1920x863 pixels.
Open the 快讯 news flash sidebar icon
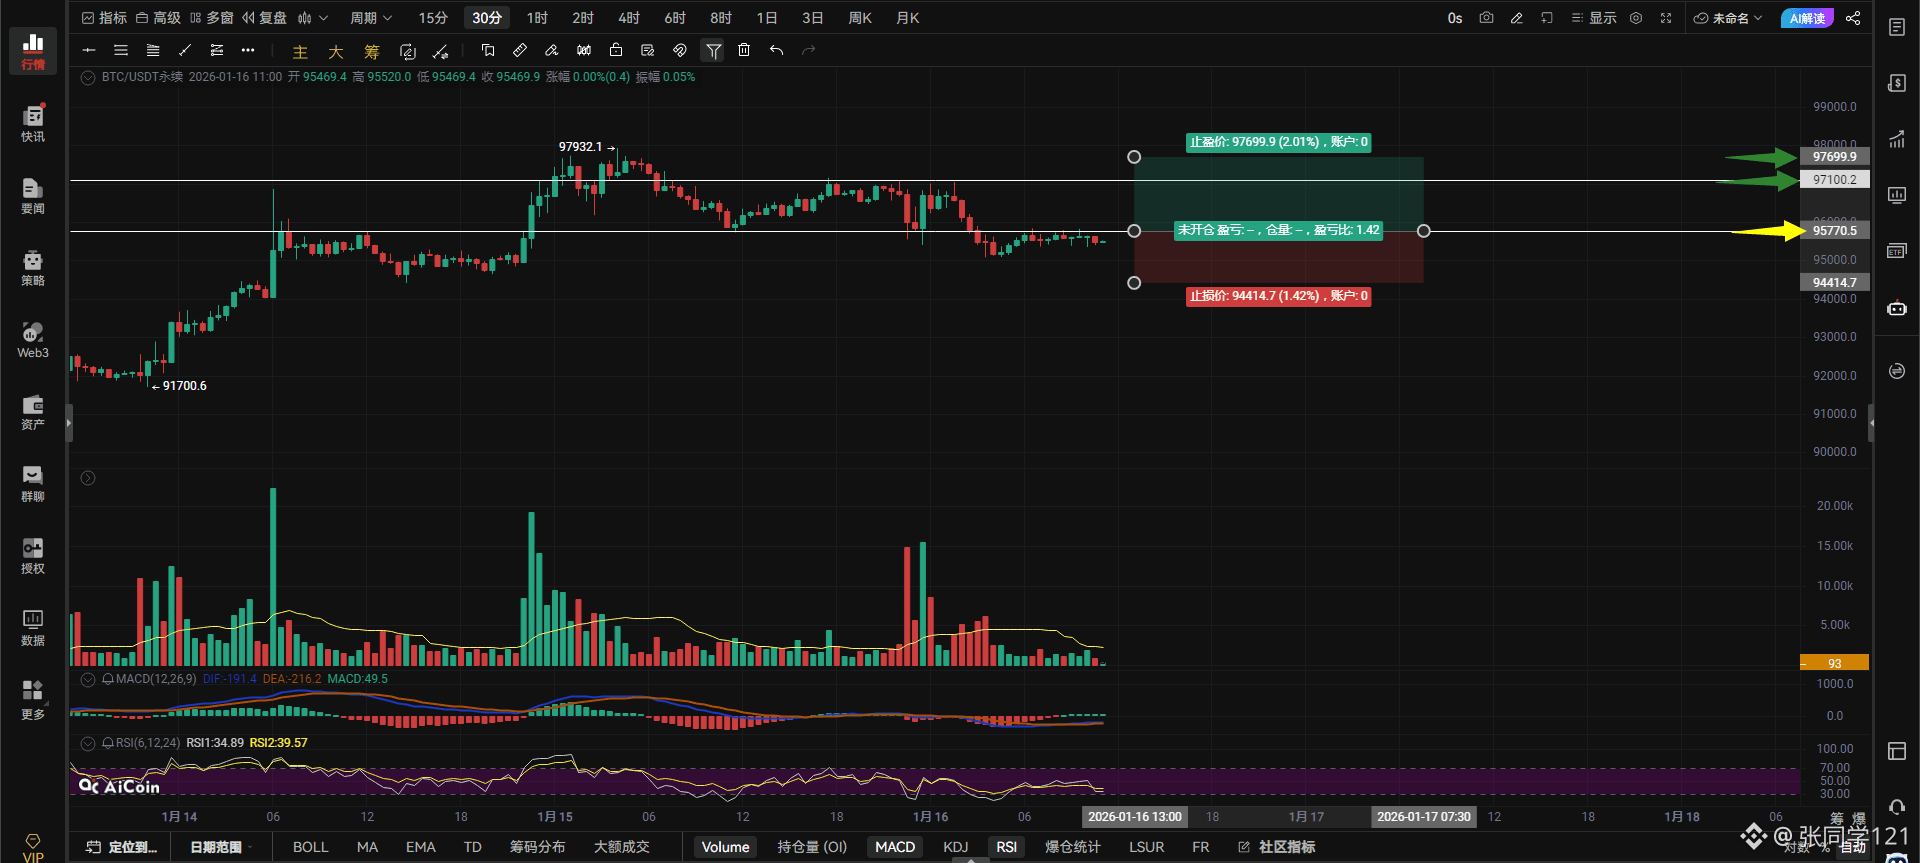[33, 123]
